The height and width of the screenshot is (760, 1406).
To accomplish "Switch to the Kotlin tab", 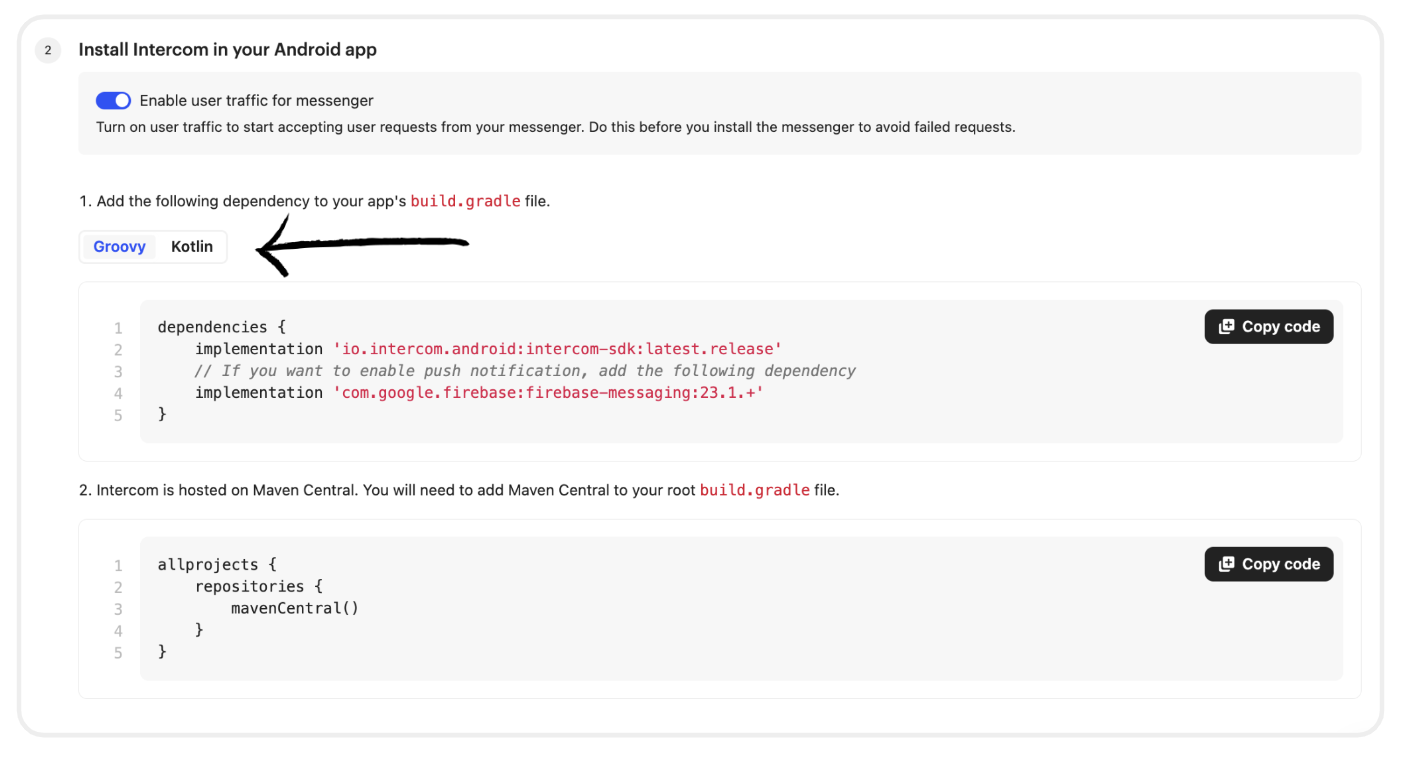I will click(192, 247).
